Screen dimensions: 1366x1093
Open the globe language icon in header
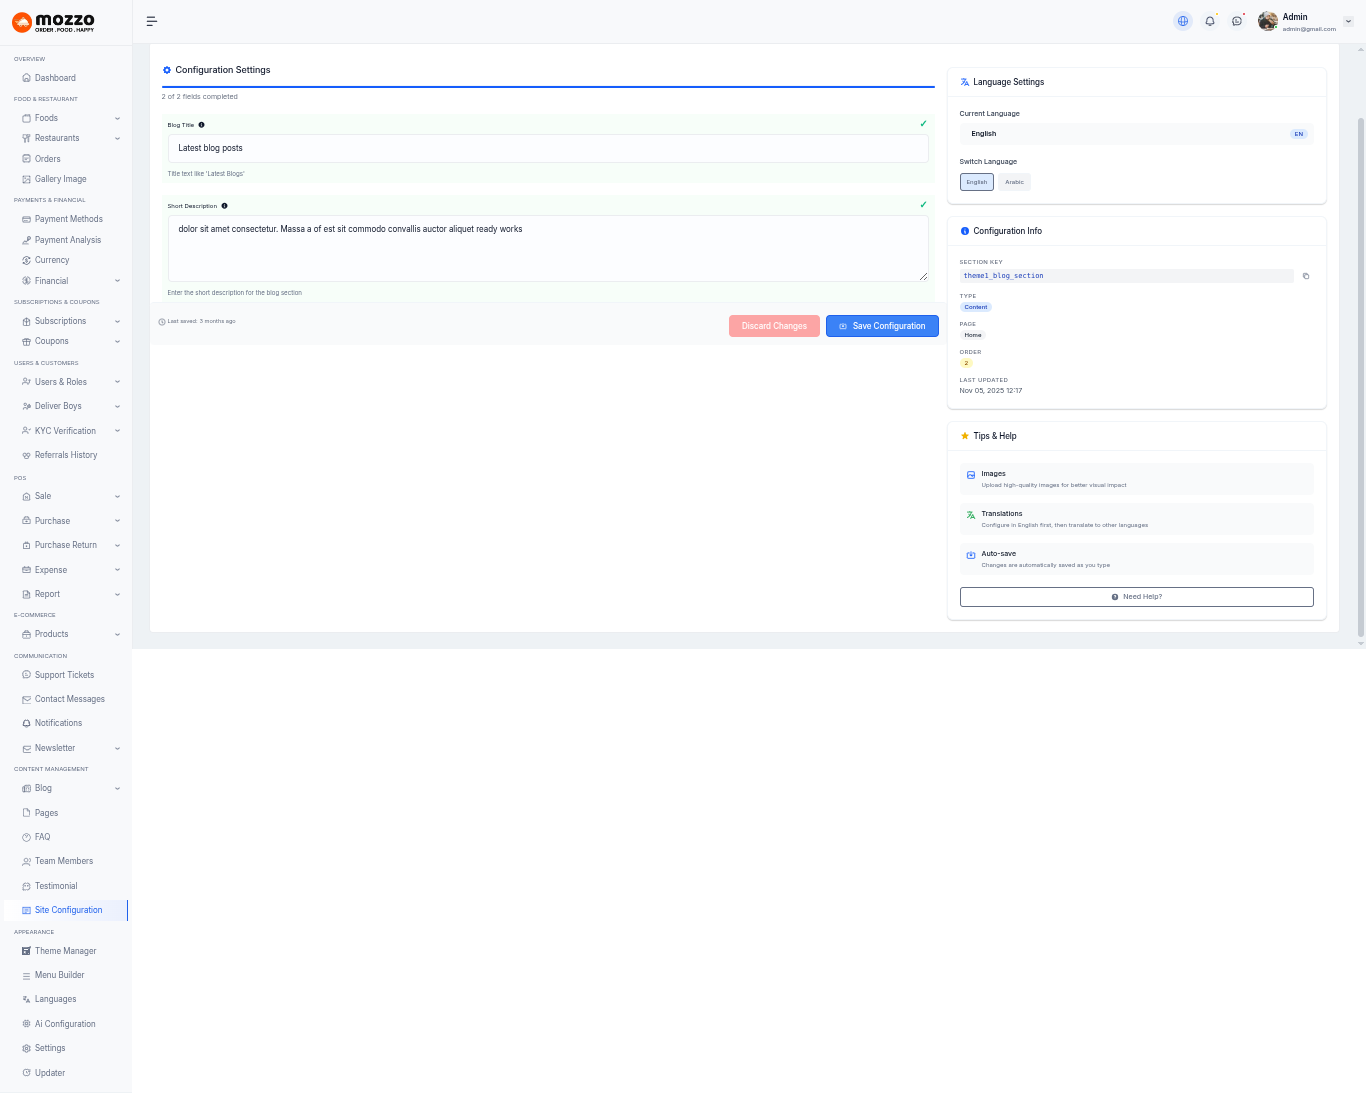tap(1183, 21)
